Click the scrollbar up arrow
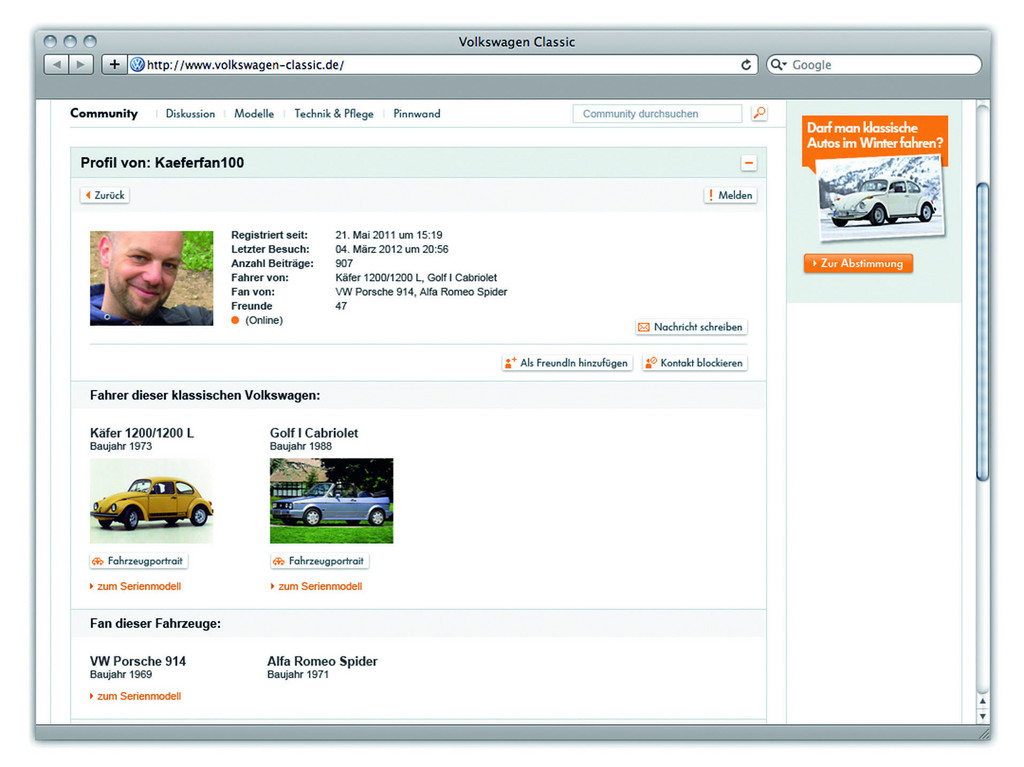This screenshot has width=1024, height=767. [982, 701]
